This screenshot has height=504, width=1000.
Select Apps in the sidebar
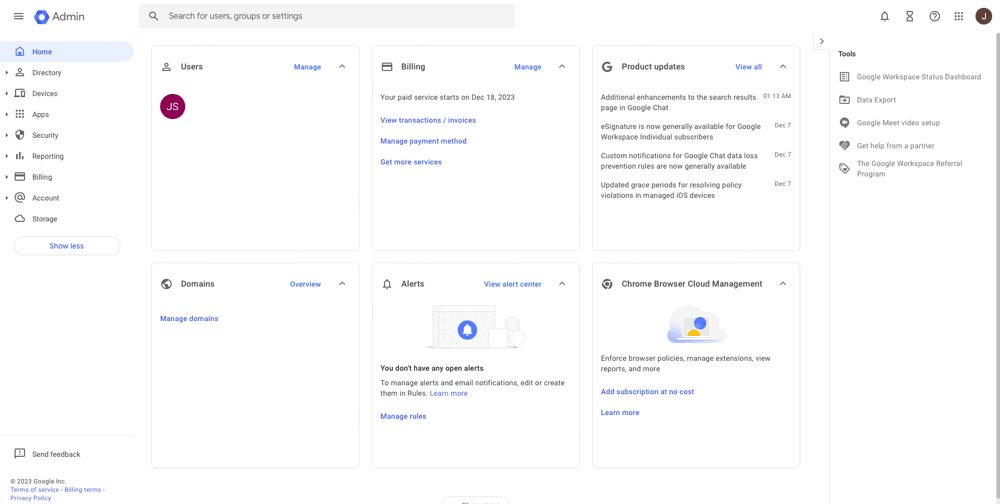click(66, 115)
